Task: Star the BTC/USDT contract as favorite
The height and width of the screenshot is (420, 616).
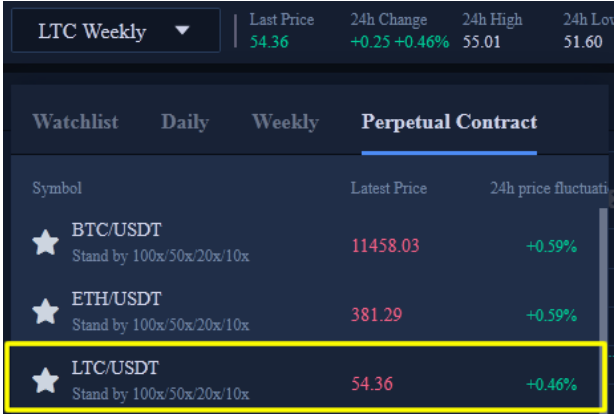Action: (x=46, y=242)
